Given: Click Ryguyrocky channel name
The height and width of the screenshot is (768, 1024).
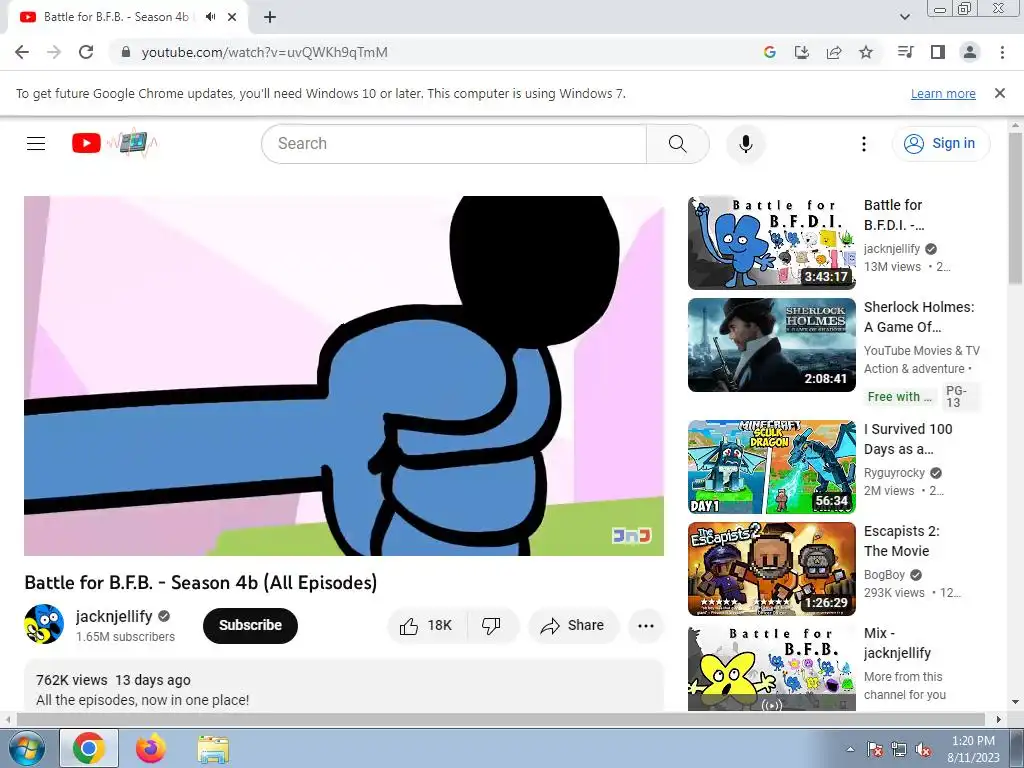Looking at the screenshot, I should tap(894, 473).
